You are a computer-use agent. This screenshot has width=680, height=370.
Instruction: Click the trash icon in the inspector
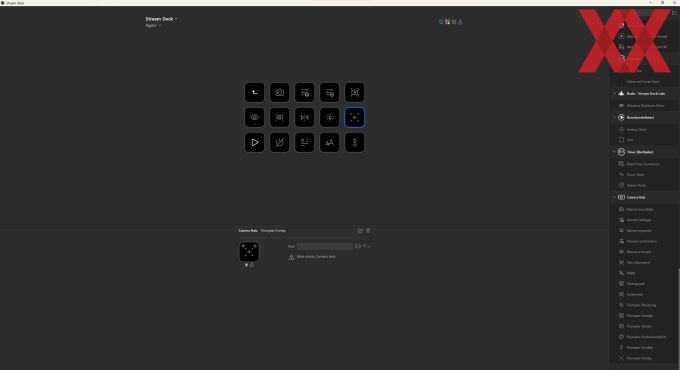point(368,231)
